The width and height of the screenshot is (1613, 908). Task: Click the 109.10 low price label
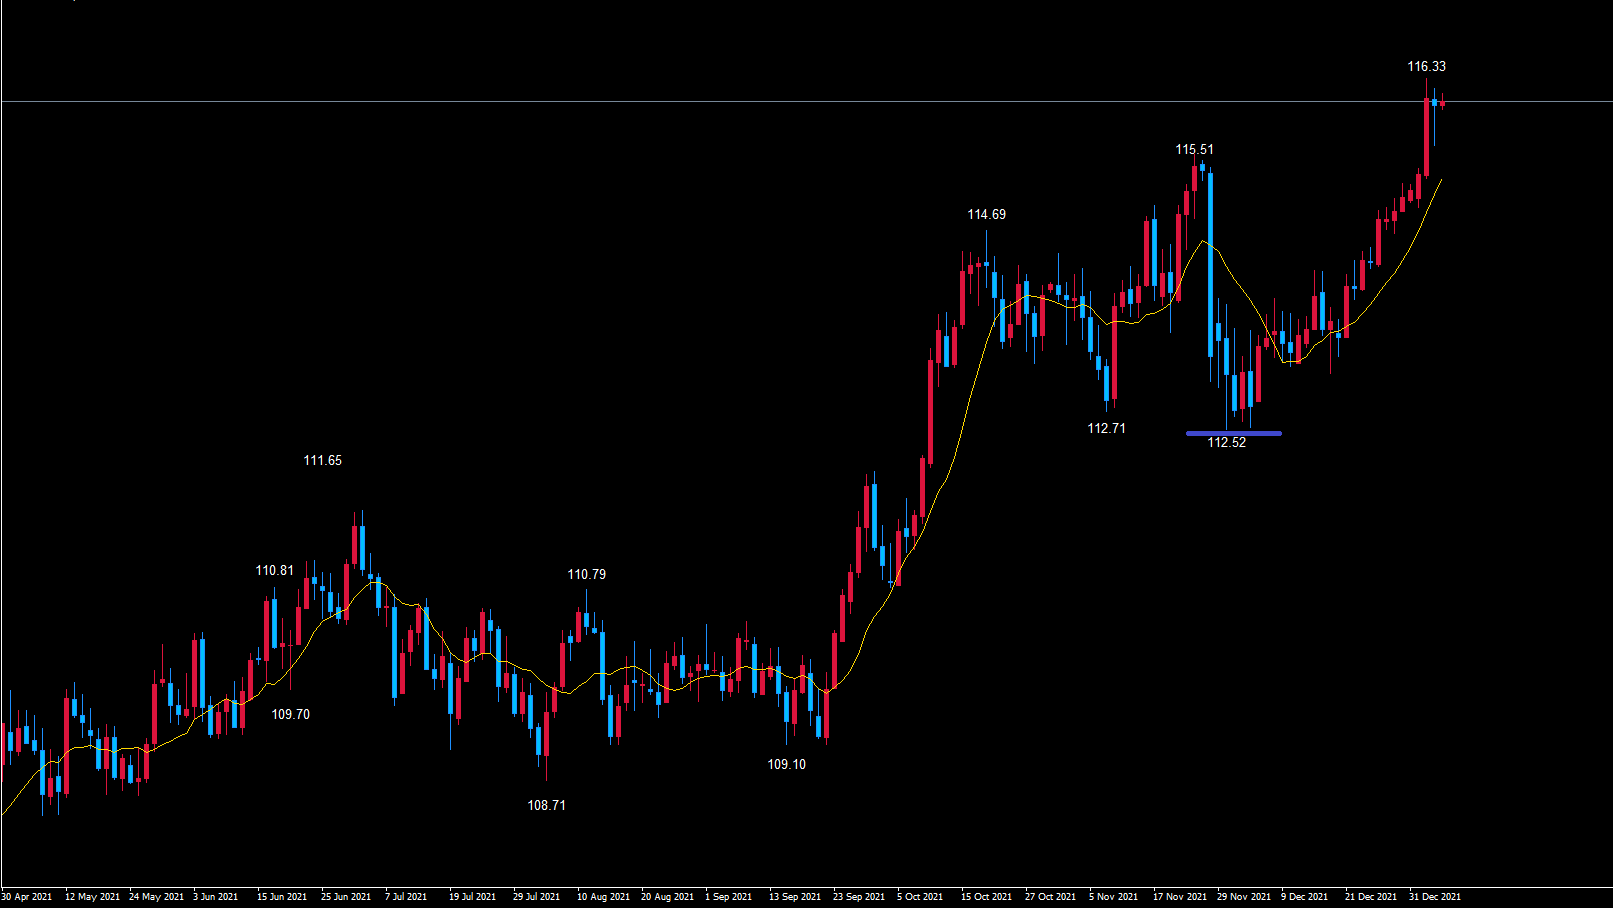tap(786, 765)
